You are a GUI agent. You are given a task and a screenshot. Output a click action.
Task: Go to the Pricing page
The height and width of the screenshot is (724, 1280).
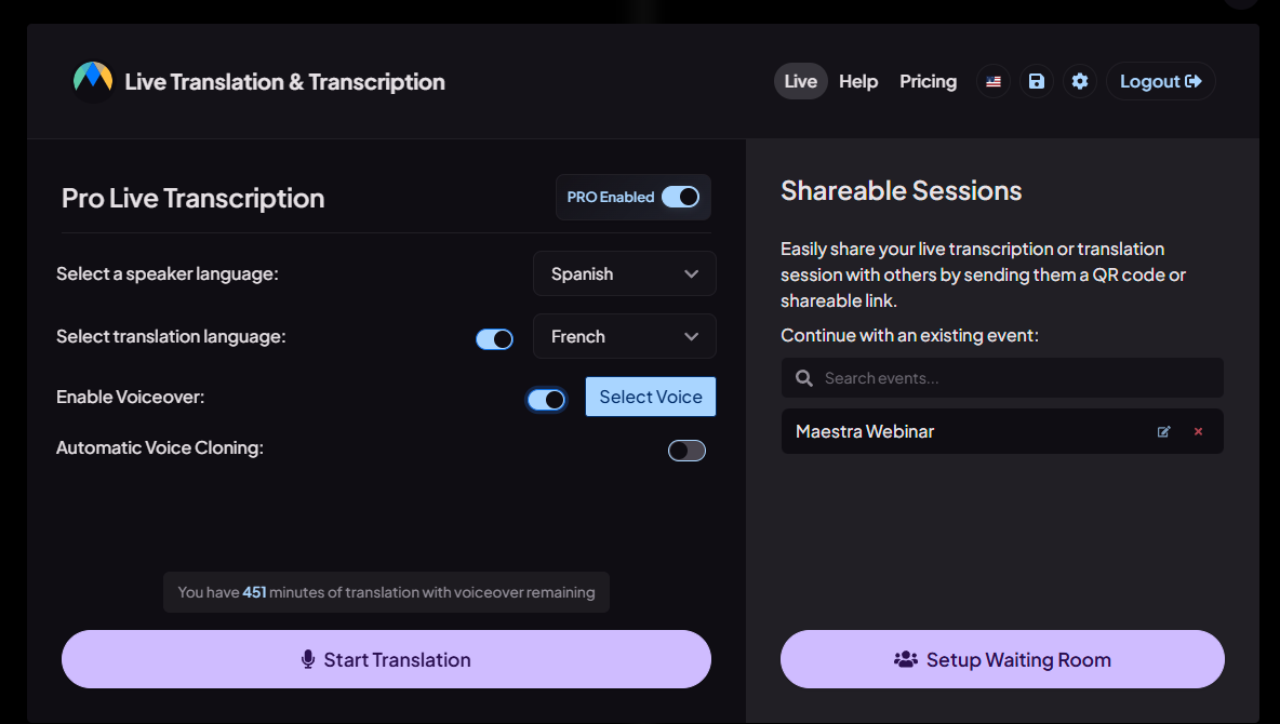[927, 82]
